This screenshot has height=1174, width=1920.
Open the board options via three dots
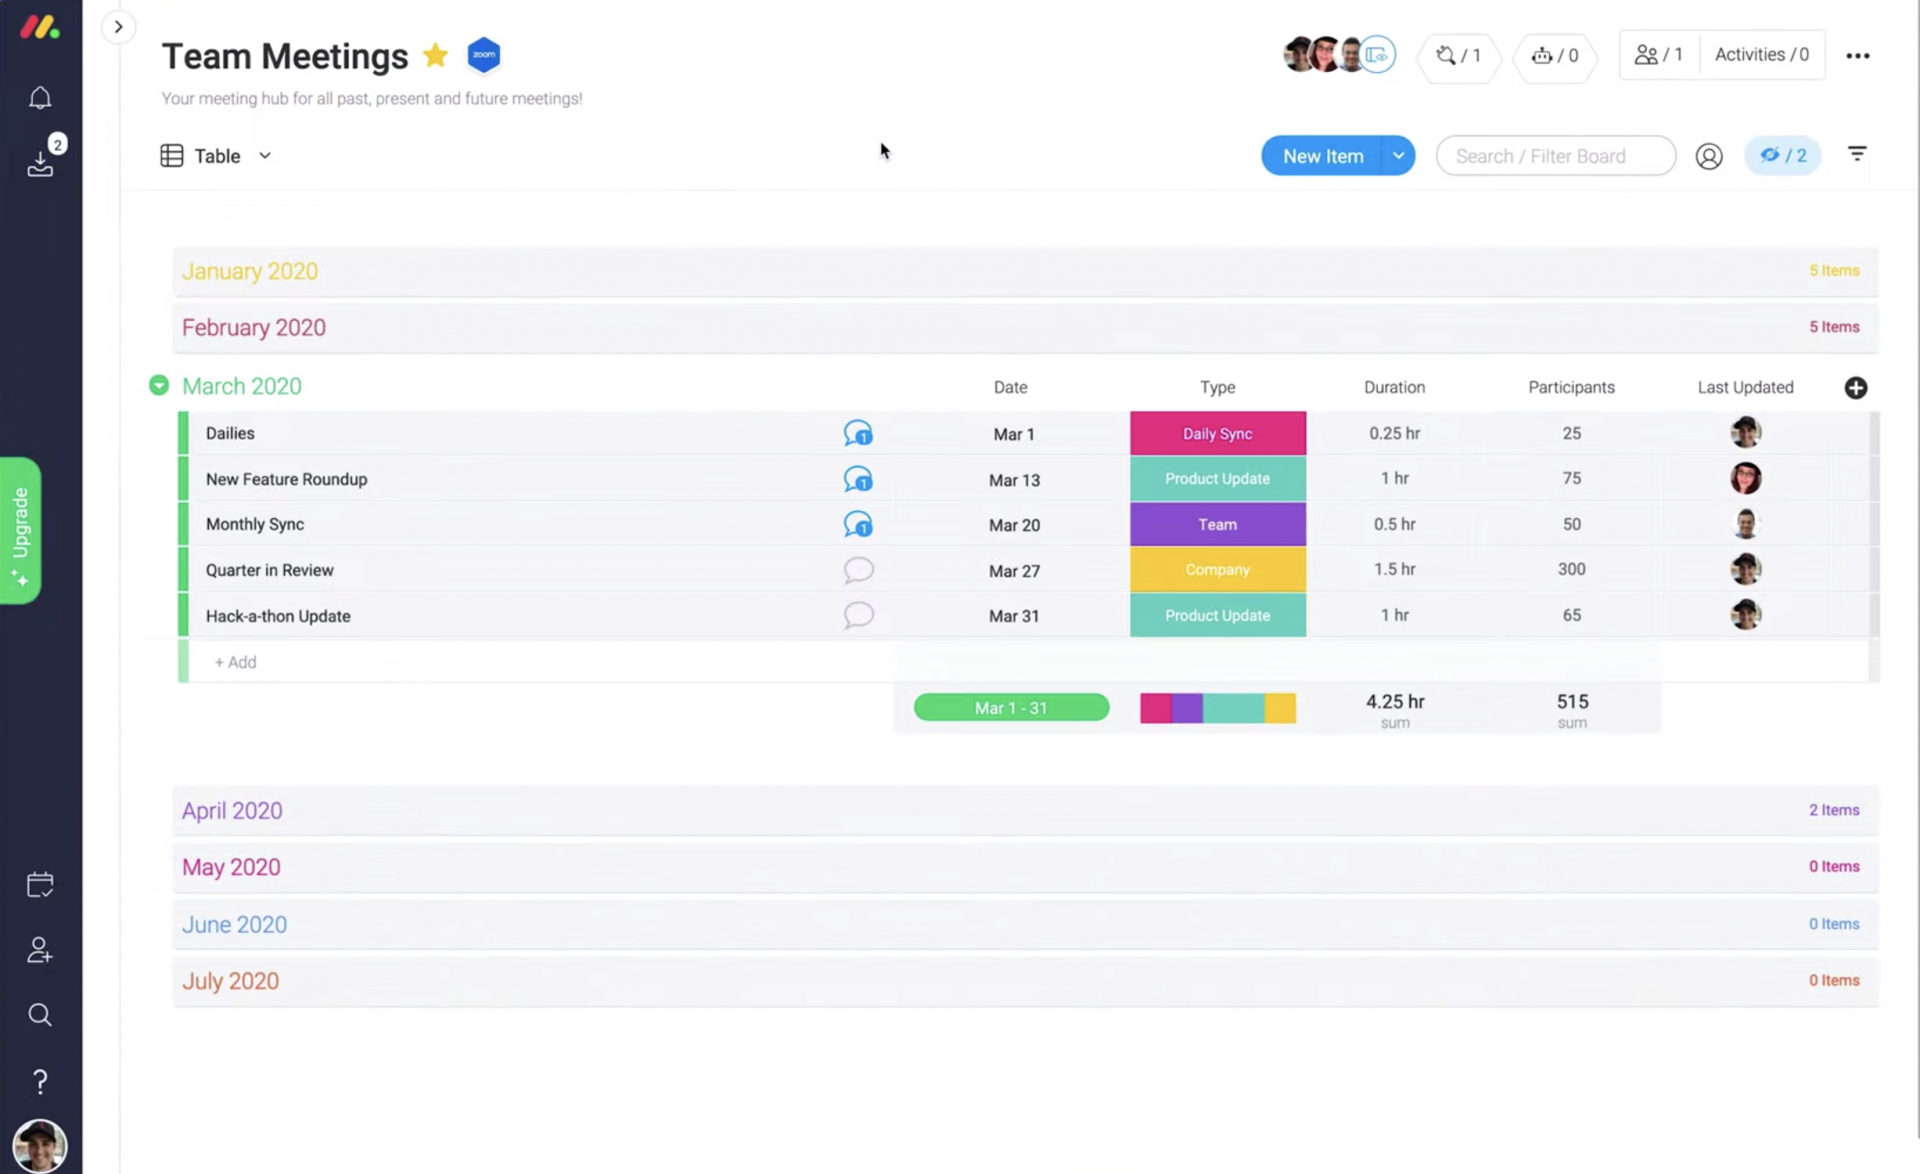(1858, 56)
